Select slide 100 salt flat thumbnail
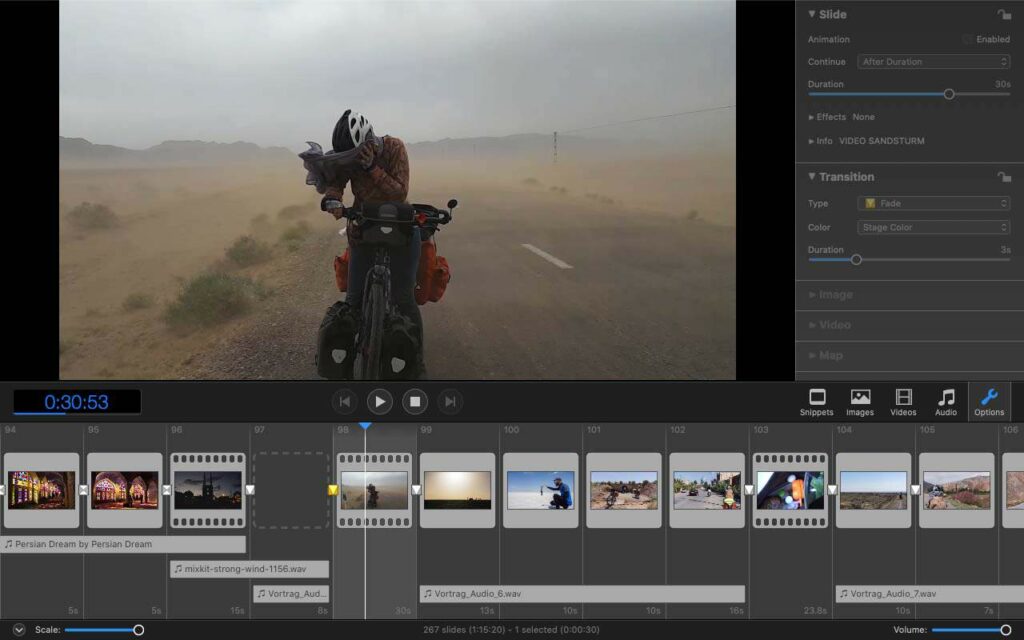This screenshot has width=1024, height=640. pos(541,490)
